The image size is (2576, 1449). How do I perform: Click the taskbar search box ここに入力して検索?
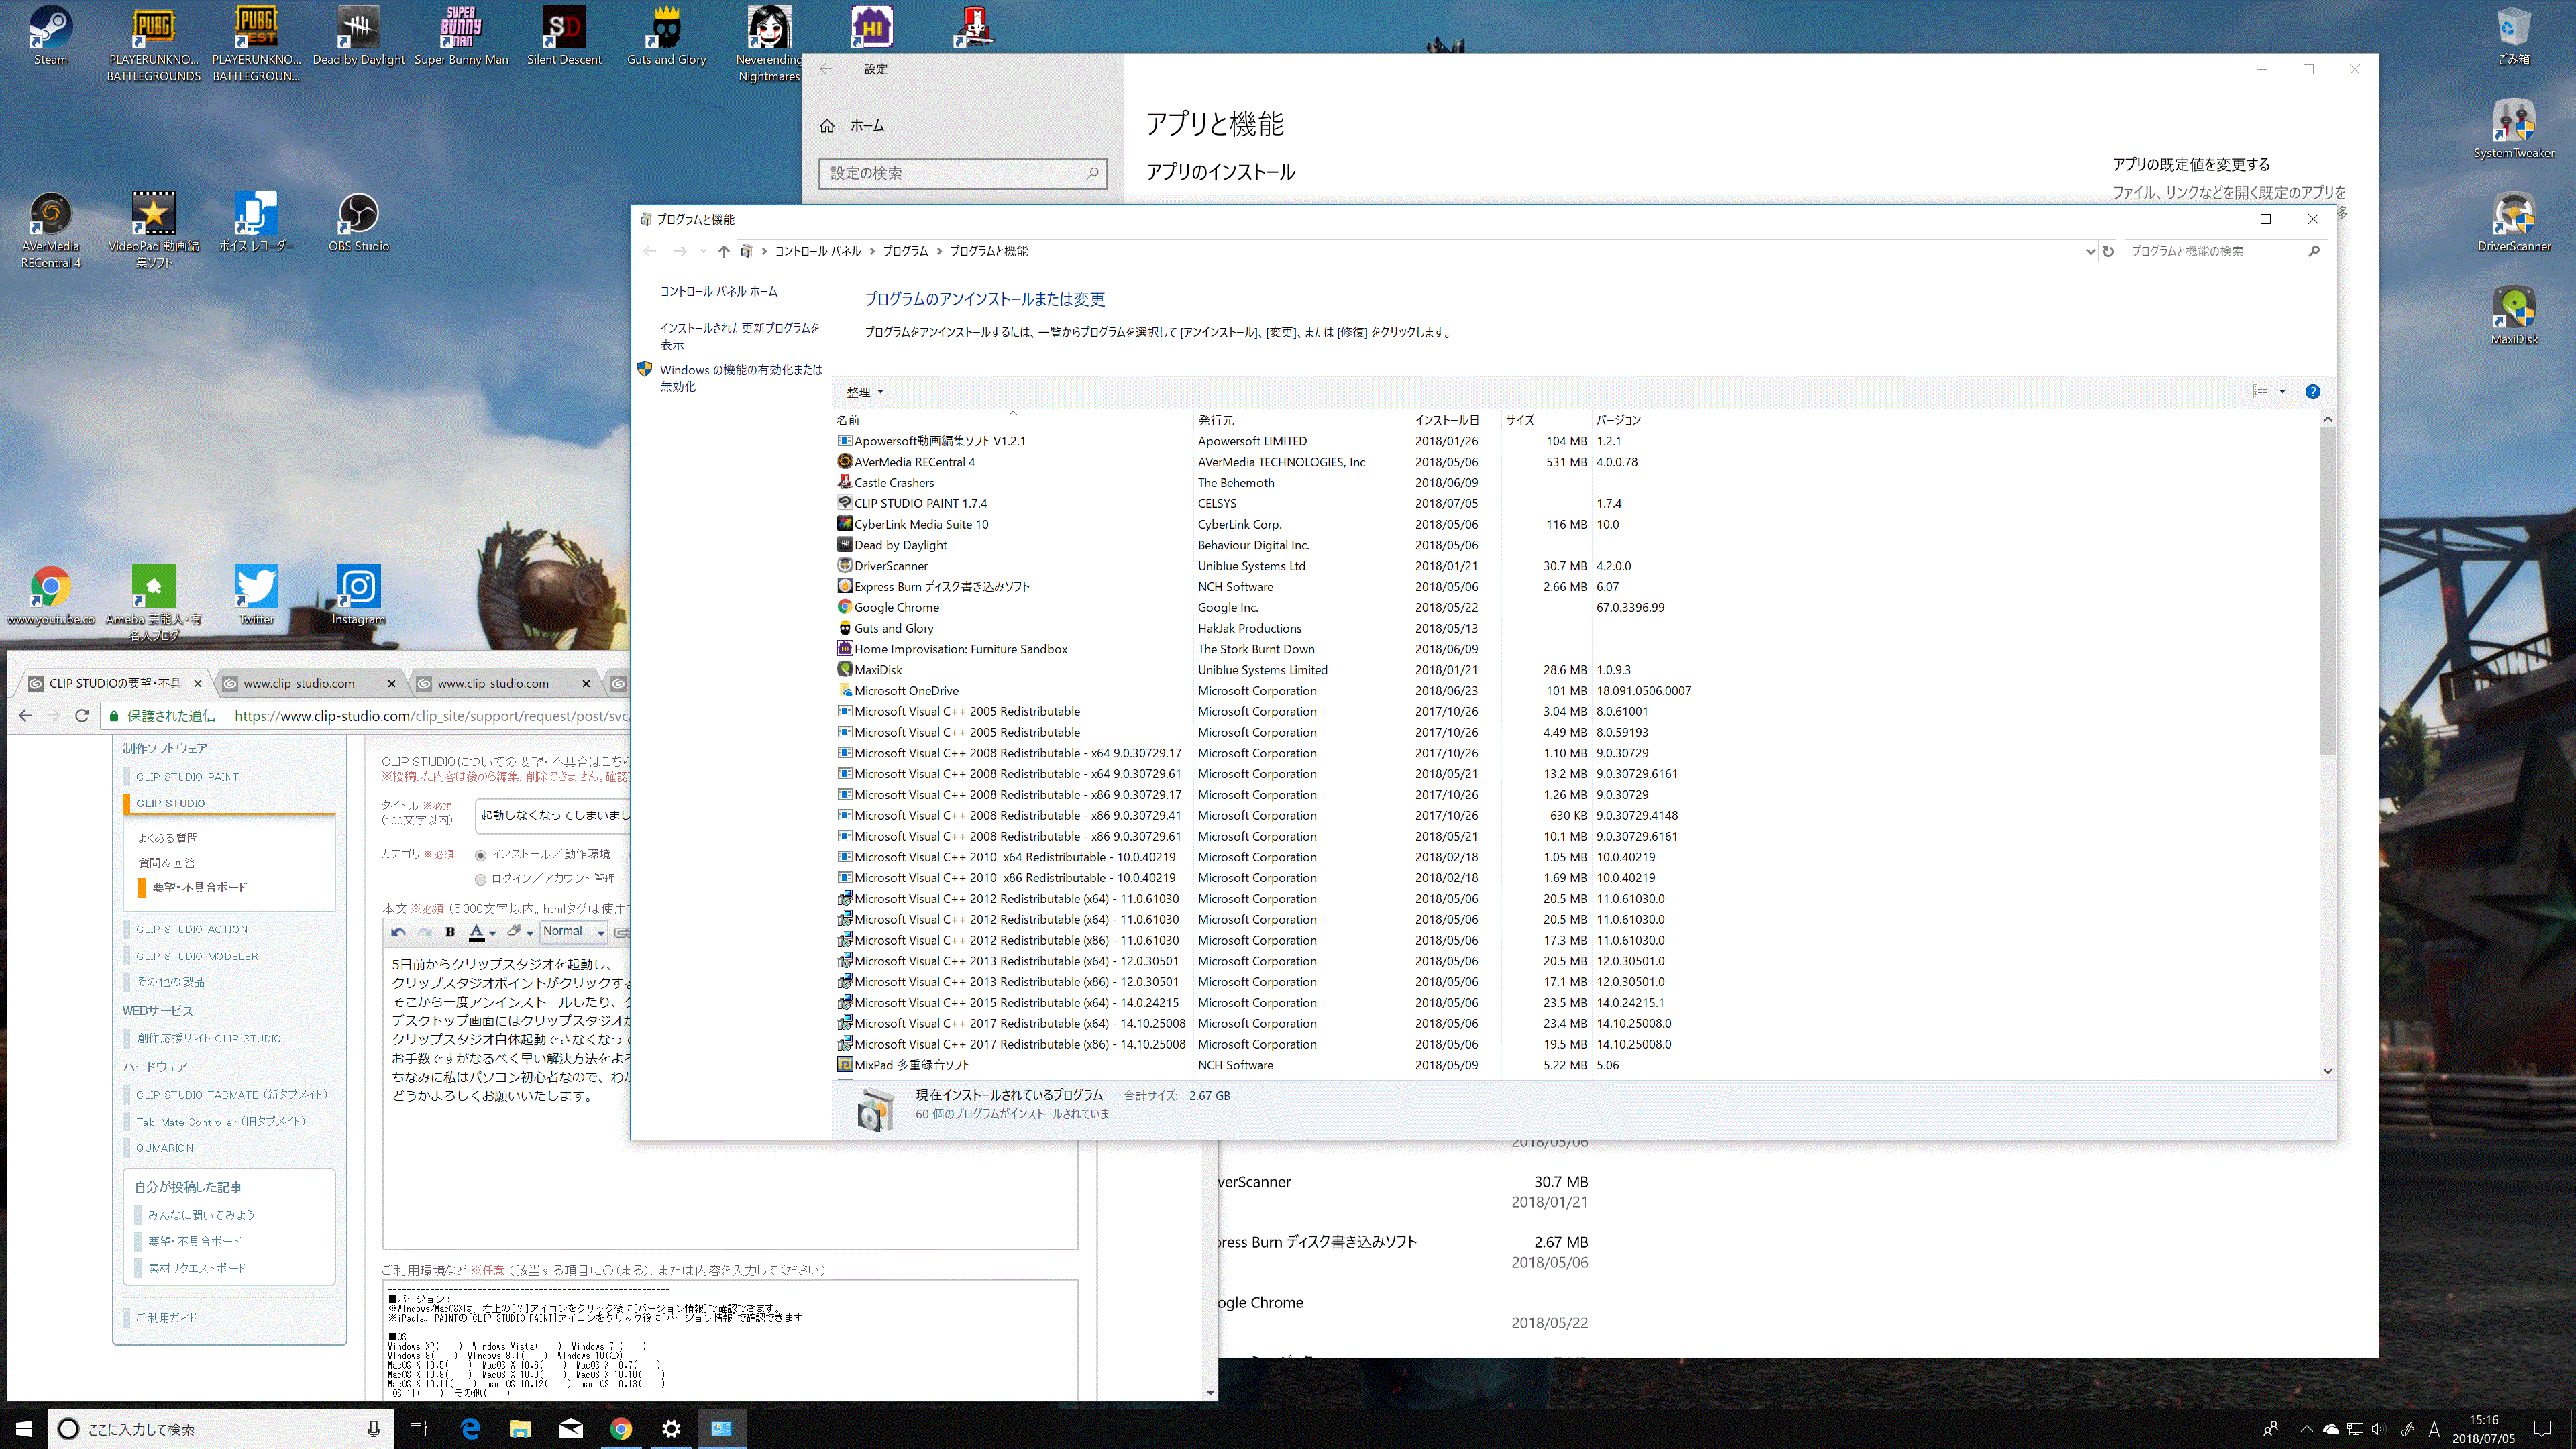(221, 1428)
